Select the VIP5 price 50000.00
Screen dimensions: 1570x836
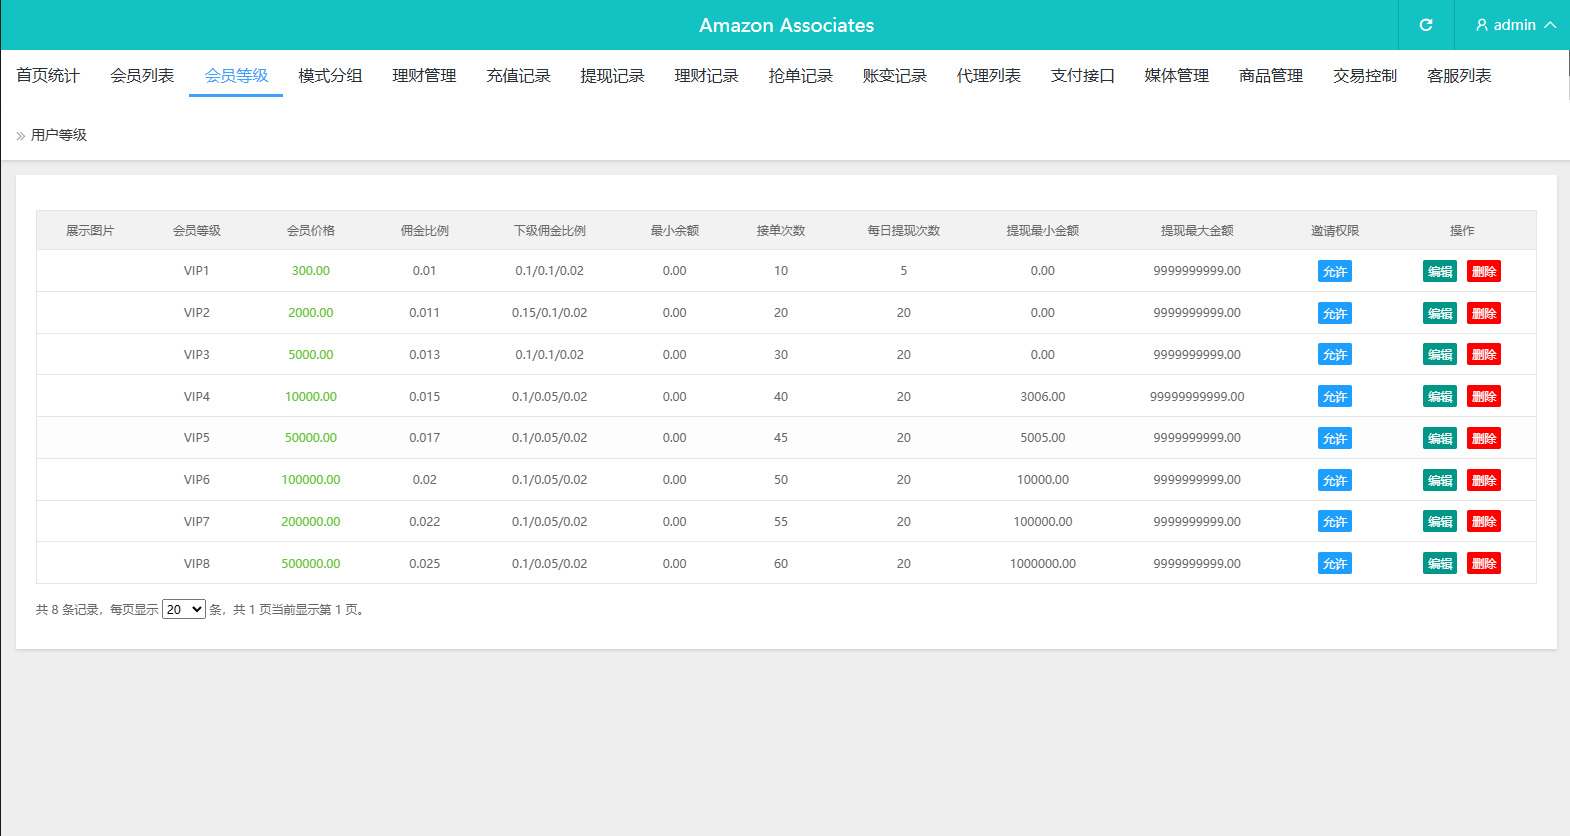pos(310,438)
